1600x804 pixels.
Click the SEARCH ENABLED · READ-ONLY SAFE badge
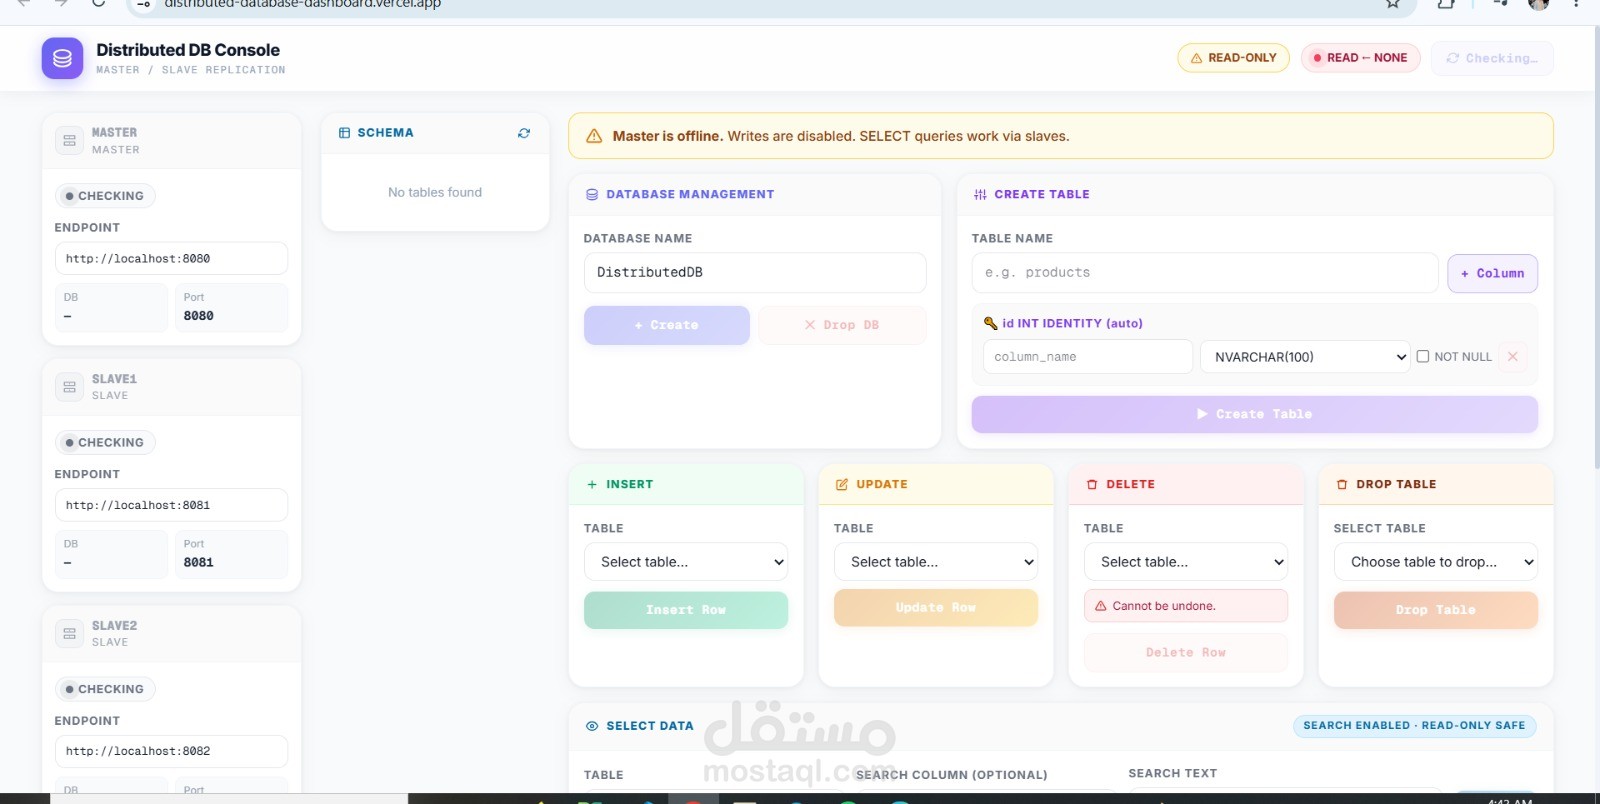click(x=1414, y=726)
